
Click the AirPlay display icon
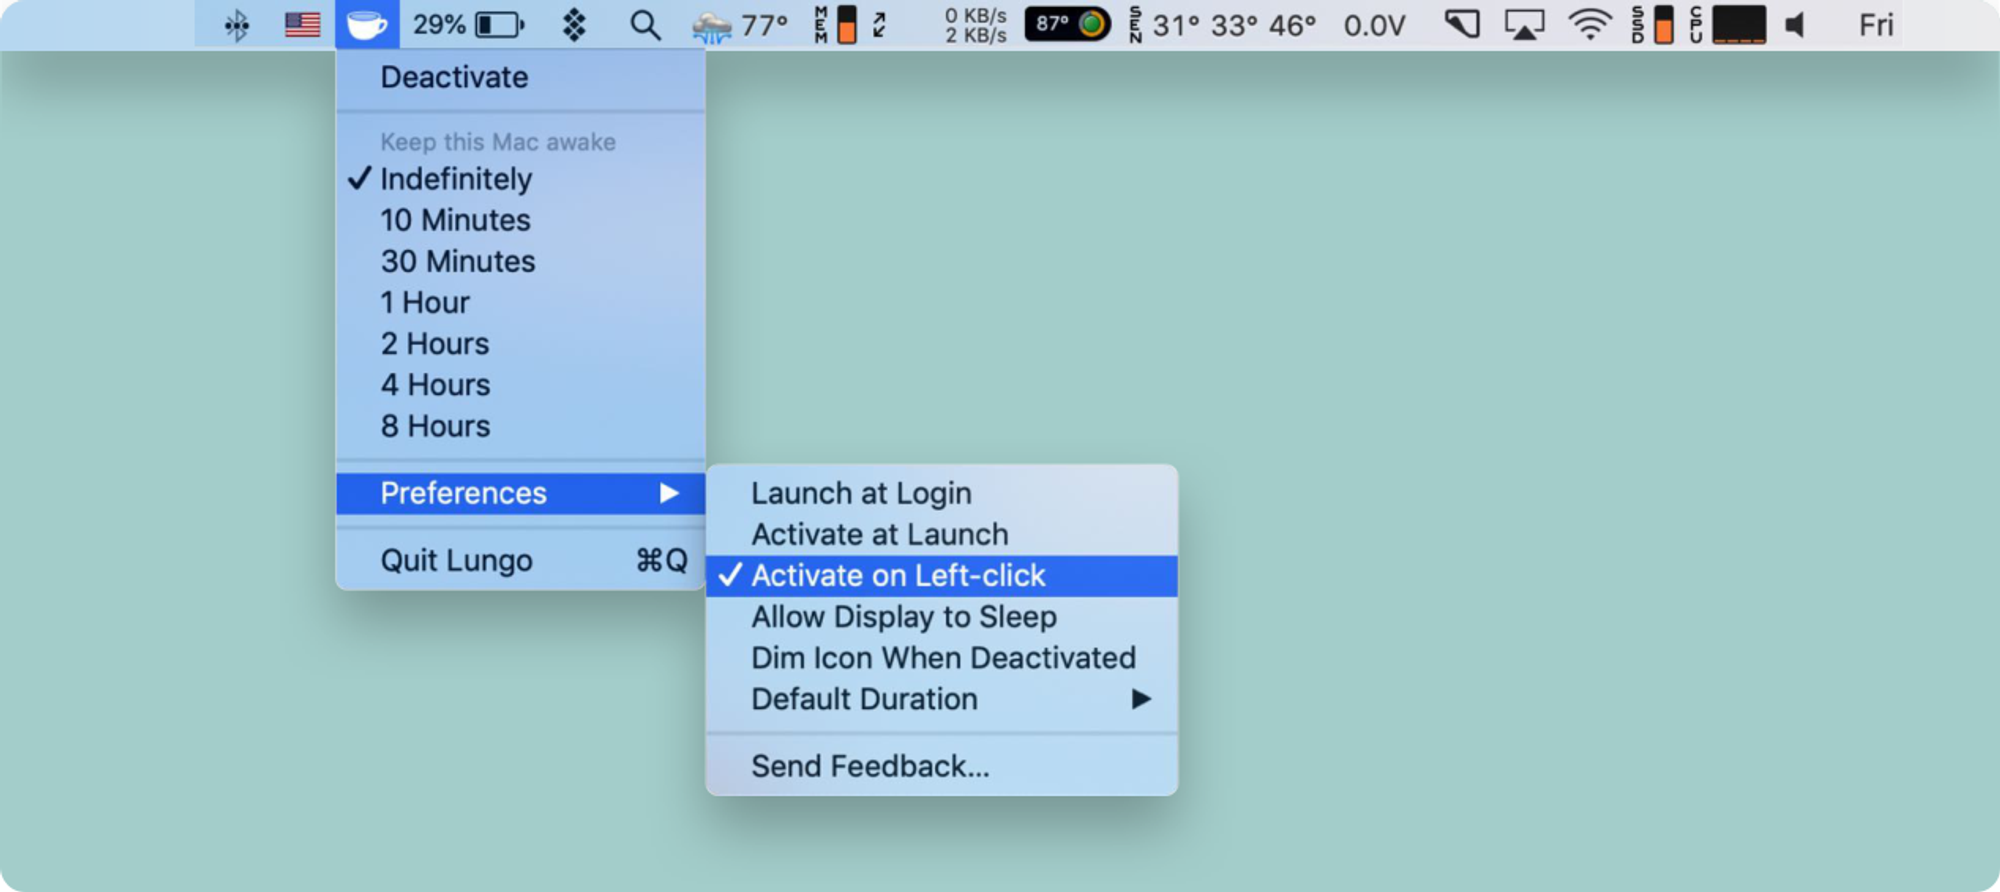click(1524, 25)
